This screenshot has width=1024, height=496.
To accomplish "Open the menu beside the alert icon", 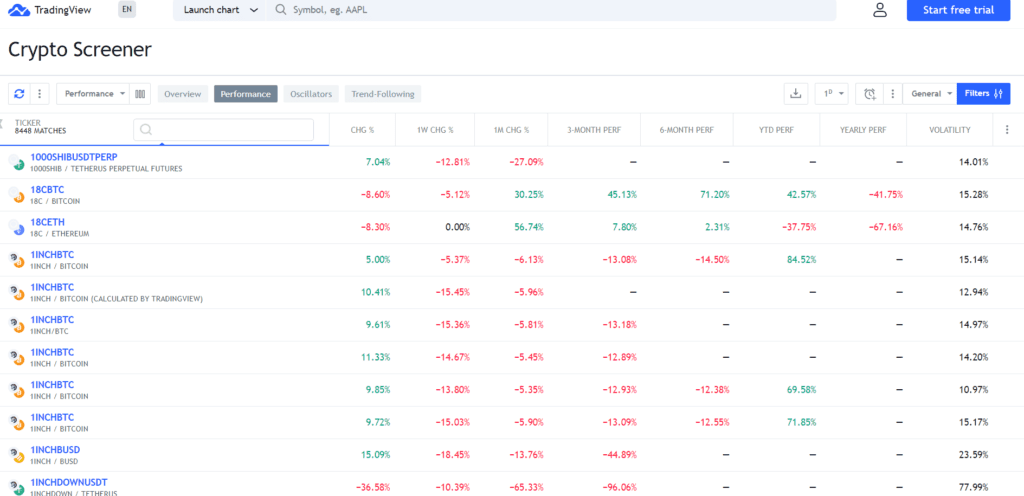I will pos(893,94).
